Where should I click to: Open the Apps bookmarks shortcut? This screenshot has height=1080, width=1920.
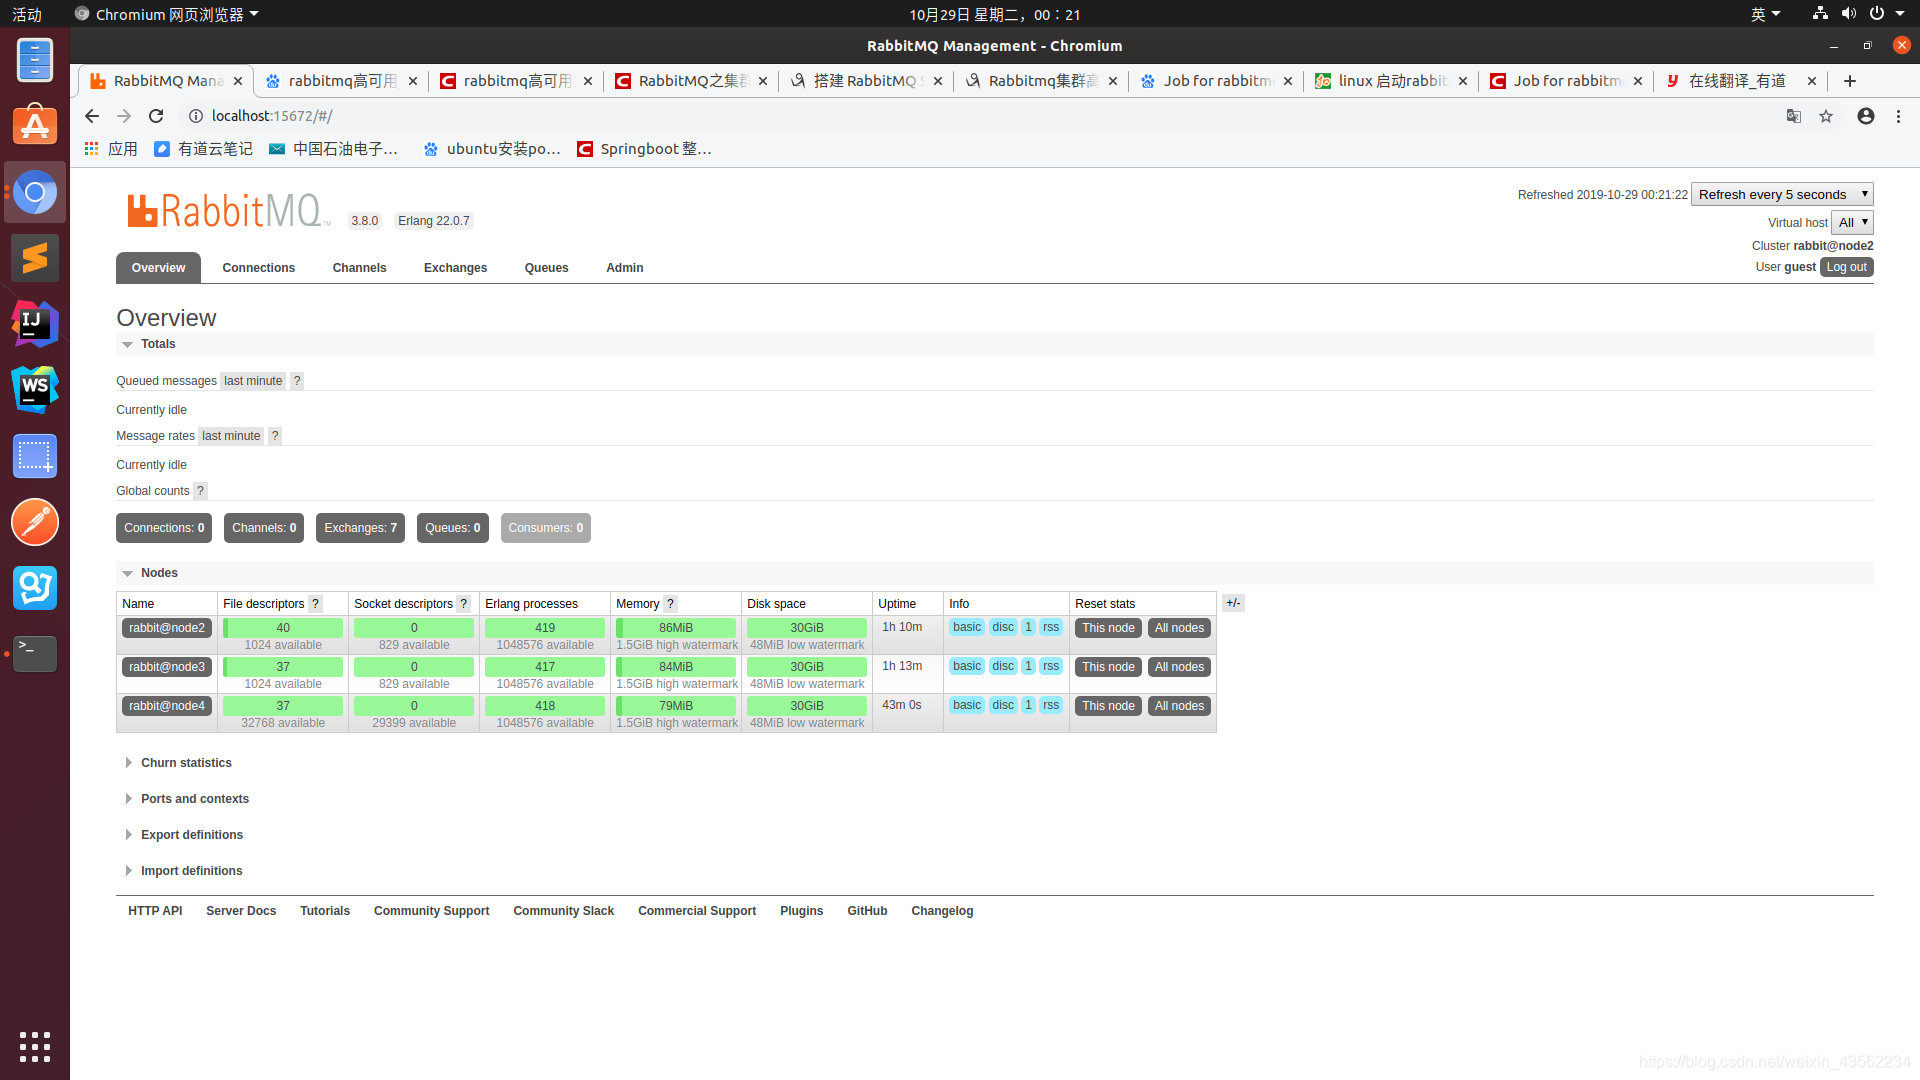(x=111, y=149)
